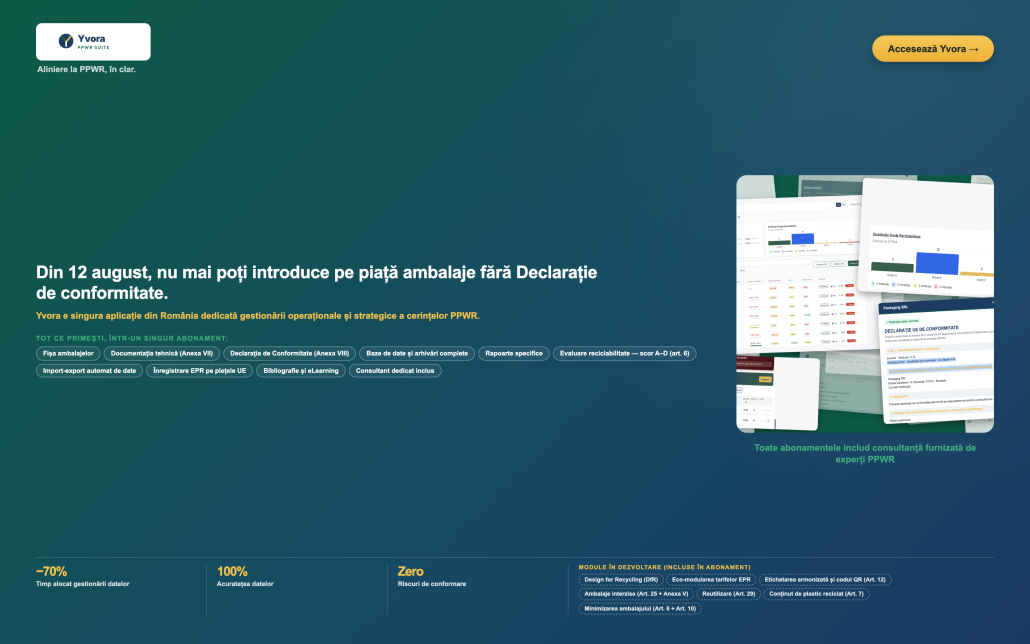Image resolution: width=1030 pixels, height=644 pixels.
Task: Click the Yvora PPWR Suite logo
Action: click(93, 41)
